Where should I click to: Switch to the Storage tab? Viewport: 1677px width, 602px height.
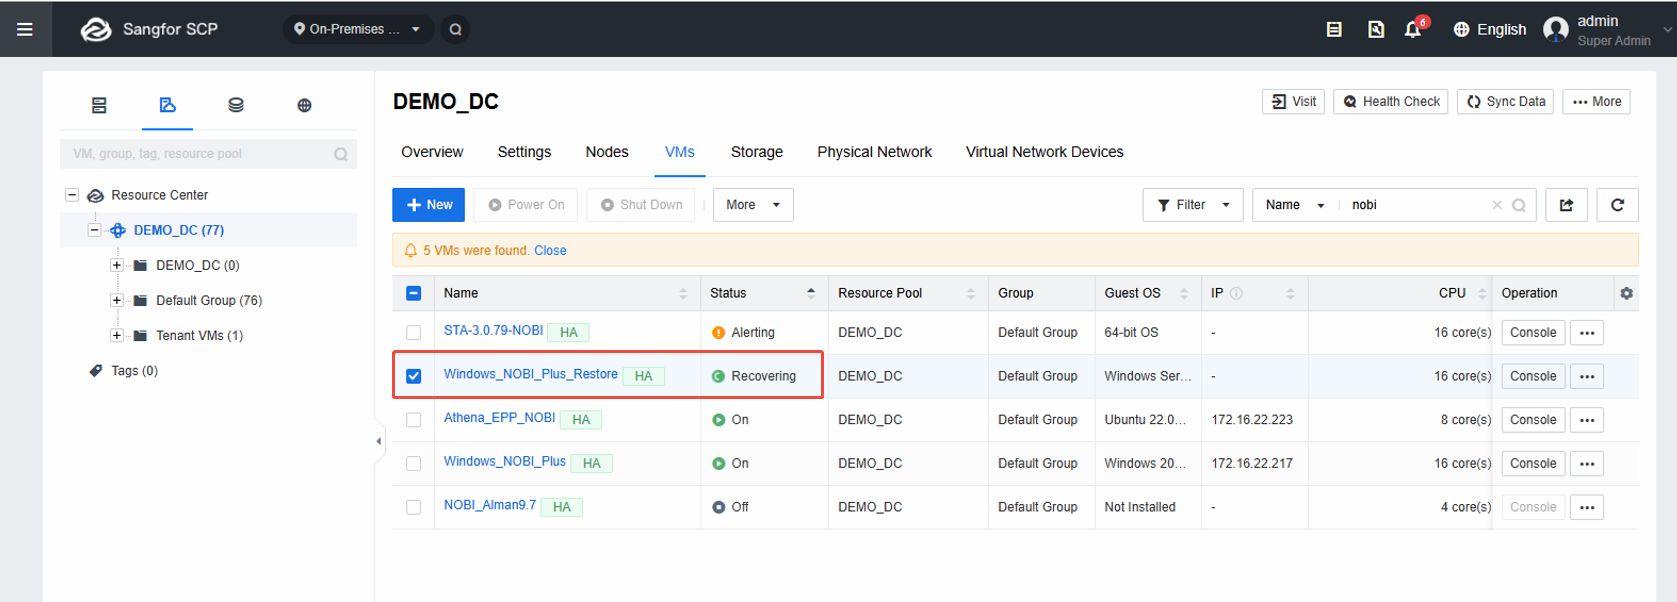pos(757,152)
